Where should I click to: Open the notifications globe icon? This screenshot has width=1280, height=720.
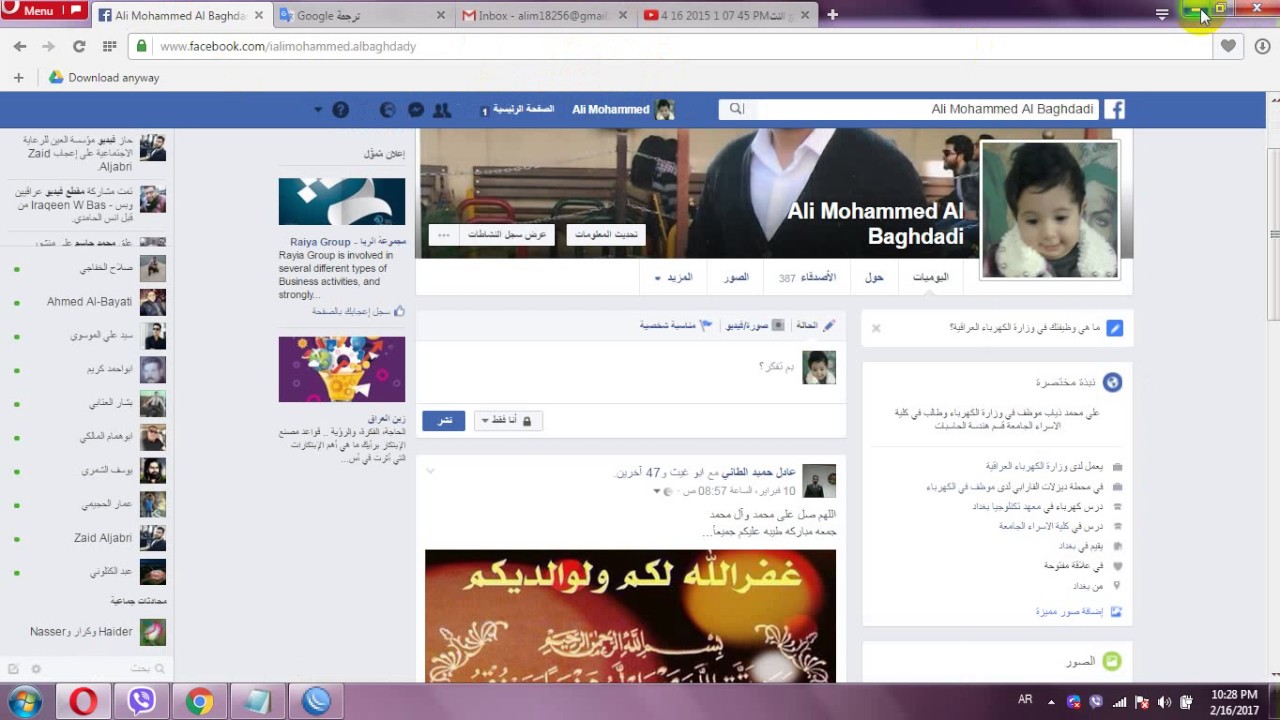[x=388, y=109]
